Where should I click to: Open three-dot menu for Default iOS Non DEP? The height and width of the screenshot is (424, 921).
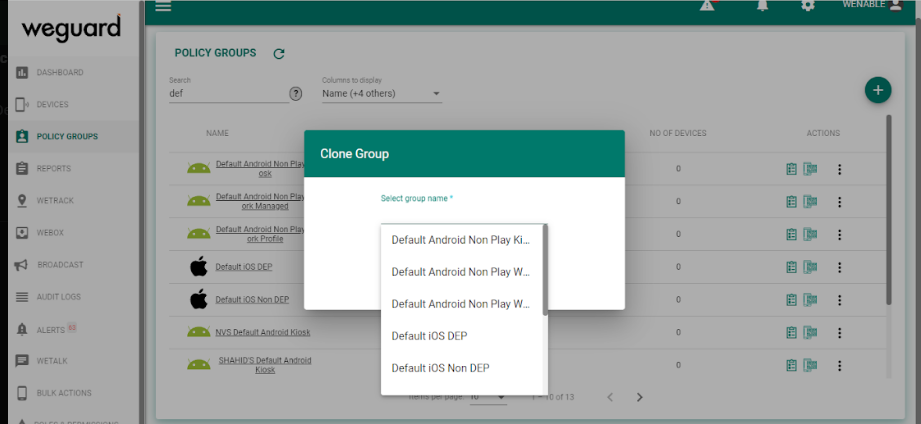(x=839, y=300)
